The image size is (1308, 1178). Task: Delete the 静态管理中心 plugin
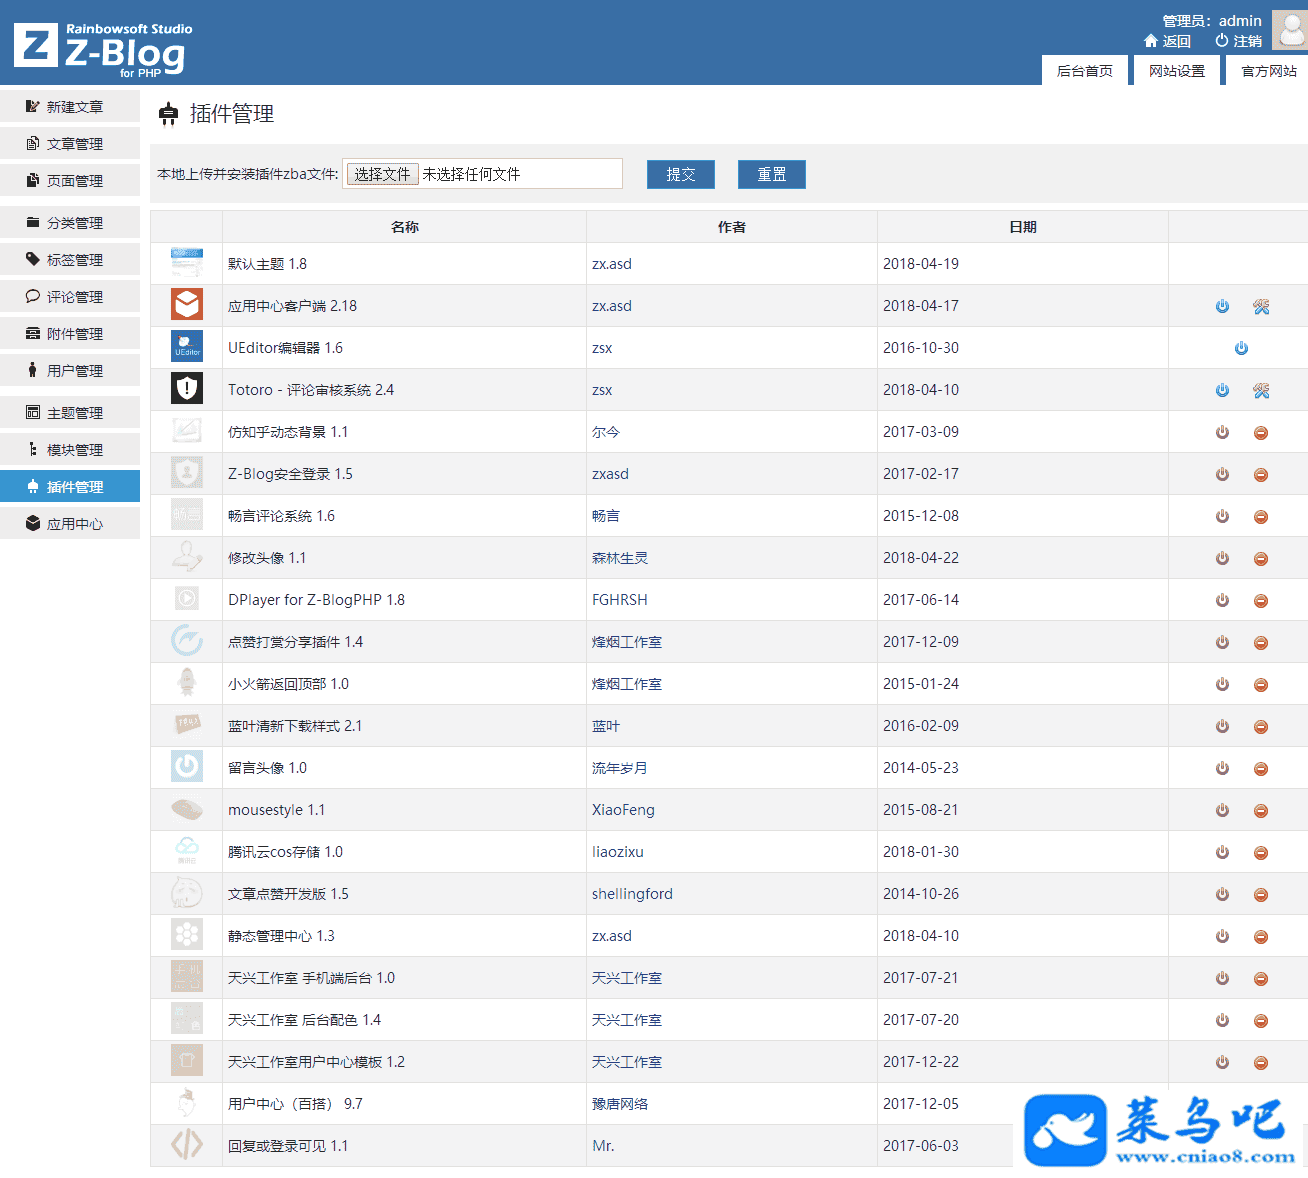pyautogui.click(x=1261, y=937)
